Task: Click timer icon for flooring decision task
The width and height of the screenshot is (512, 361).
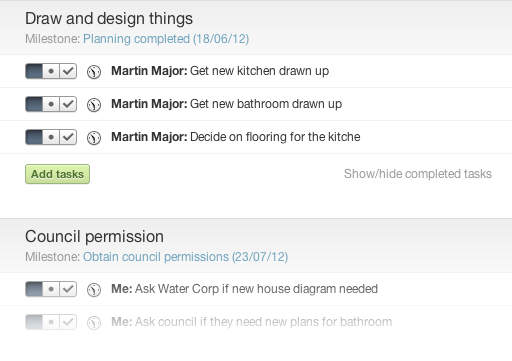Action: (x=94, y=138)
